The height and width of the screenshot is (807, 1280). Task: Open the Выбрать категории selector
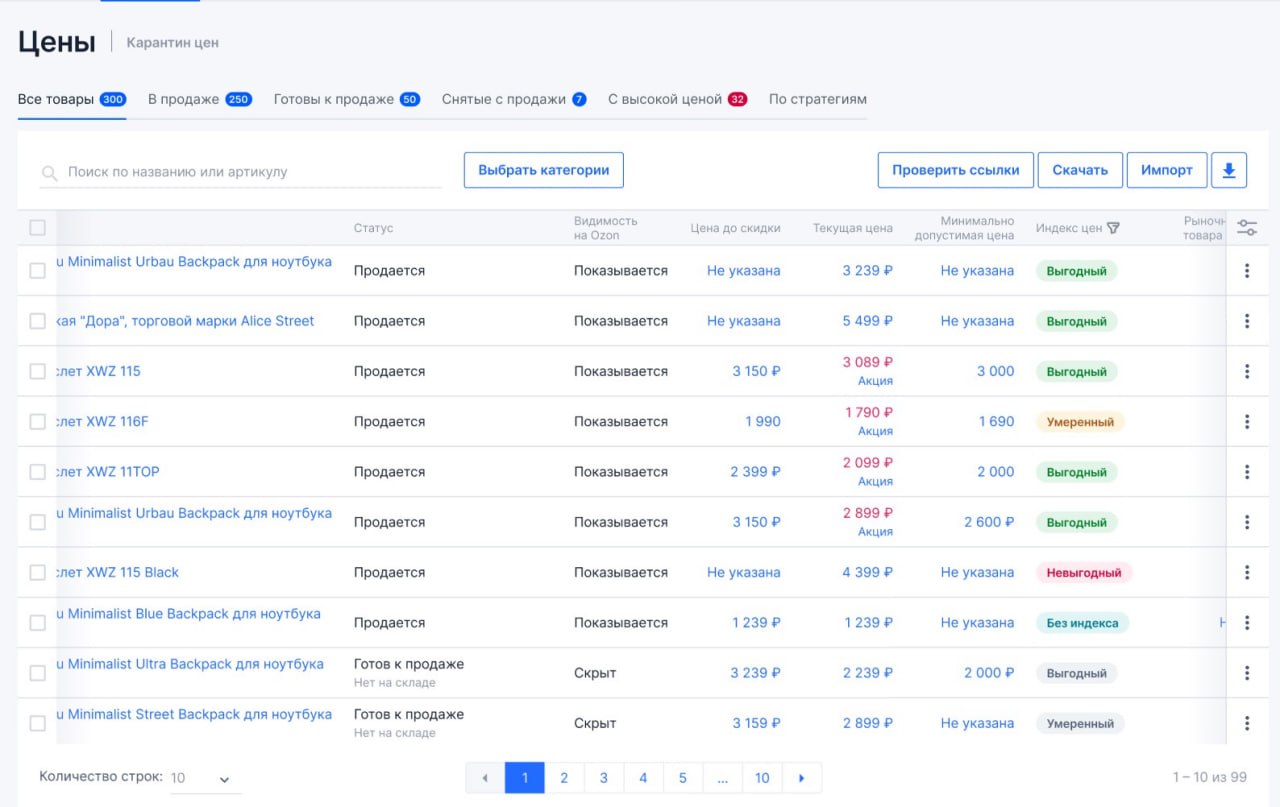543,170
